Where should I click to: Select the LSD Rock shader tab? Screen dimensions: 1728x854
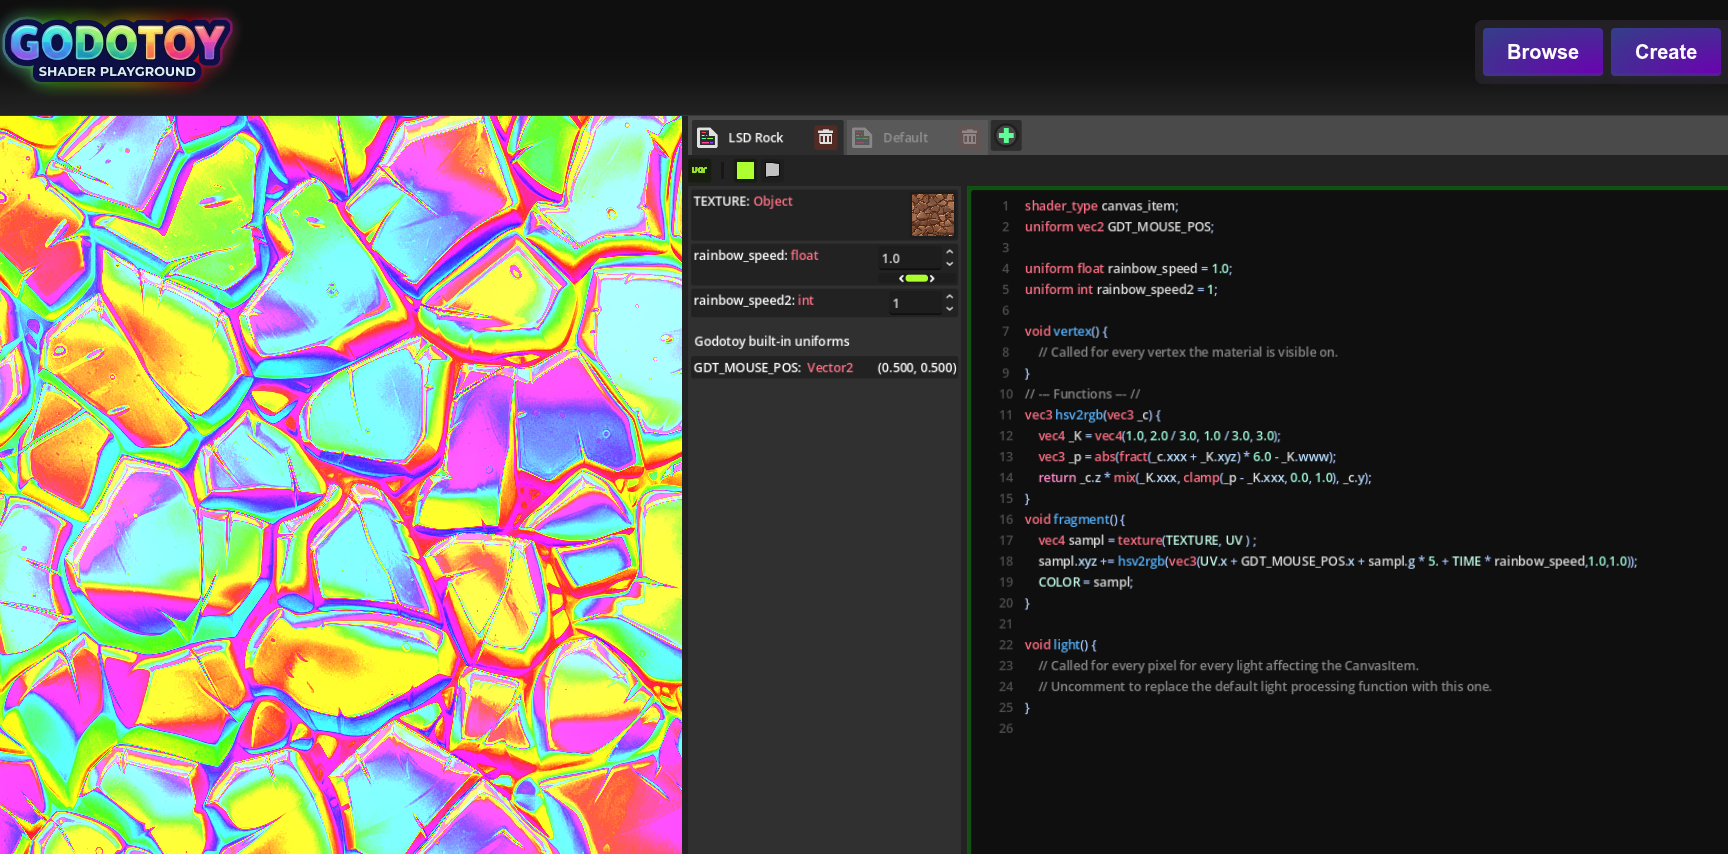pyautogui.click(x=755, y=138)
